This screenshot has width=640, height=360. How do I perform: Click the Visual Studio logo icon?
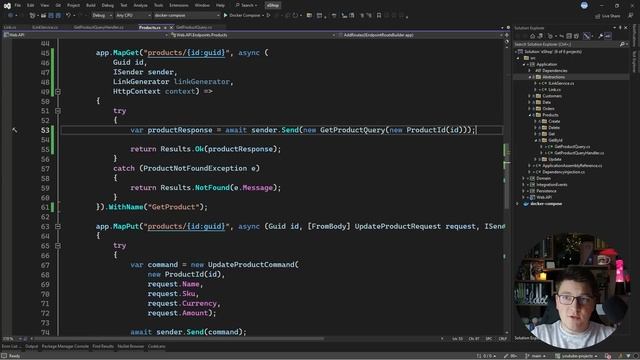pos(7,5)
